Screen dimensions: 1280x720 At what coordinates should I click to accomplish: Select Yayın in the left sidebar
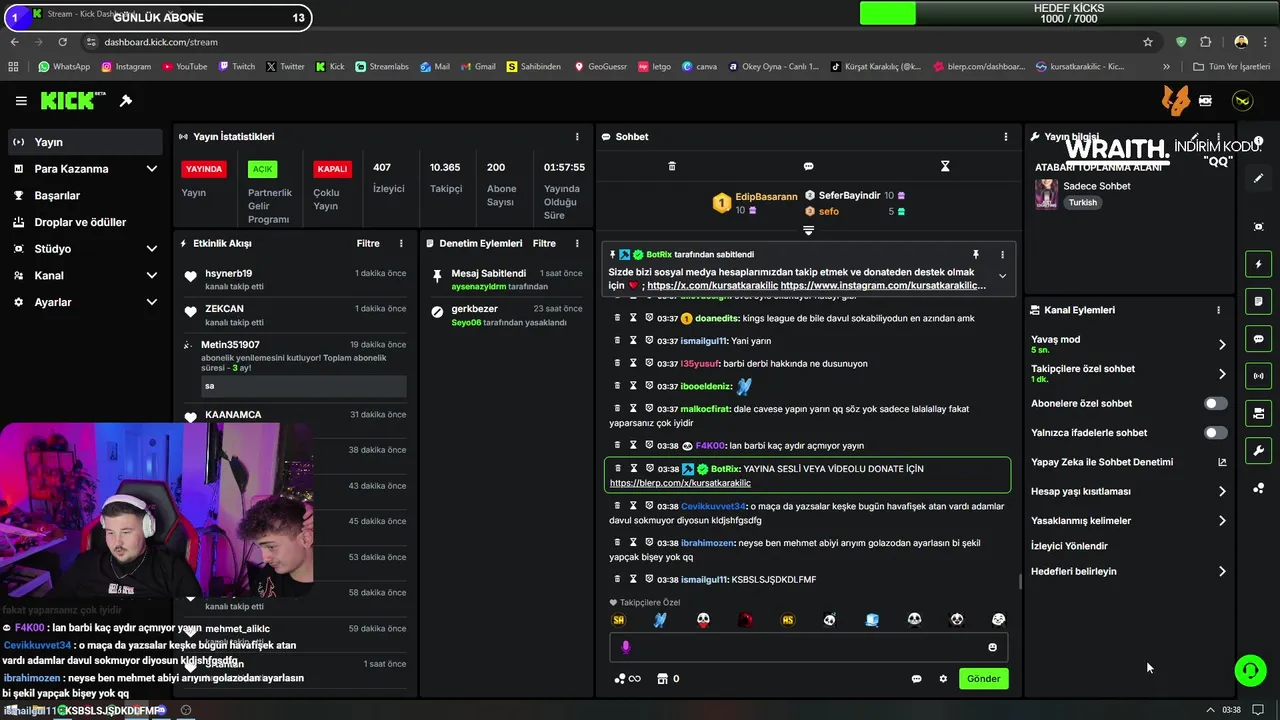(x=86, y=142)
